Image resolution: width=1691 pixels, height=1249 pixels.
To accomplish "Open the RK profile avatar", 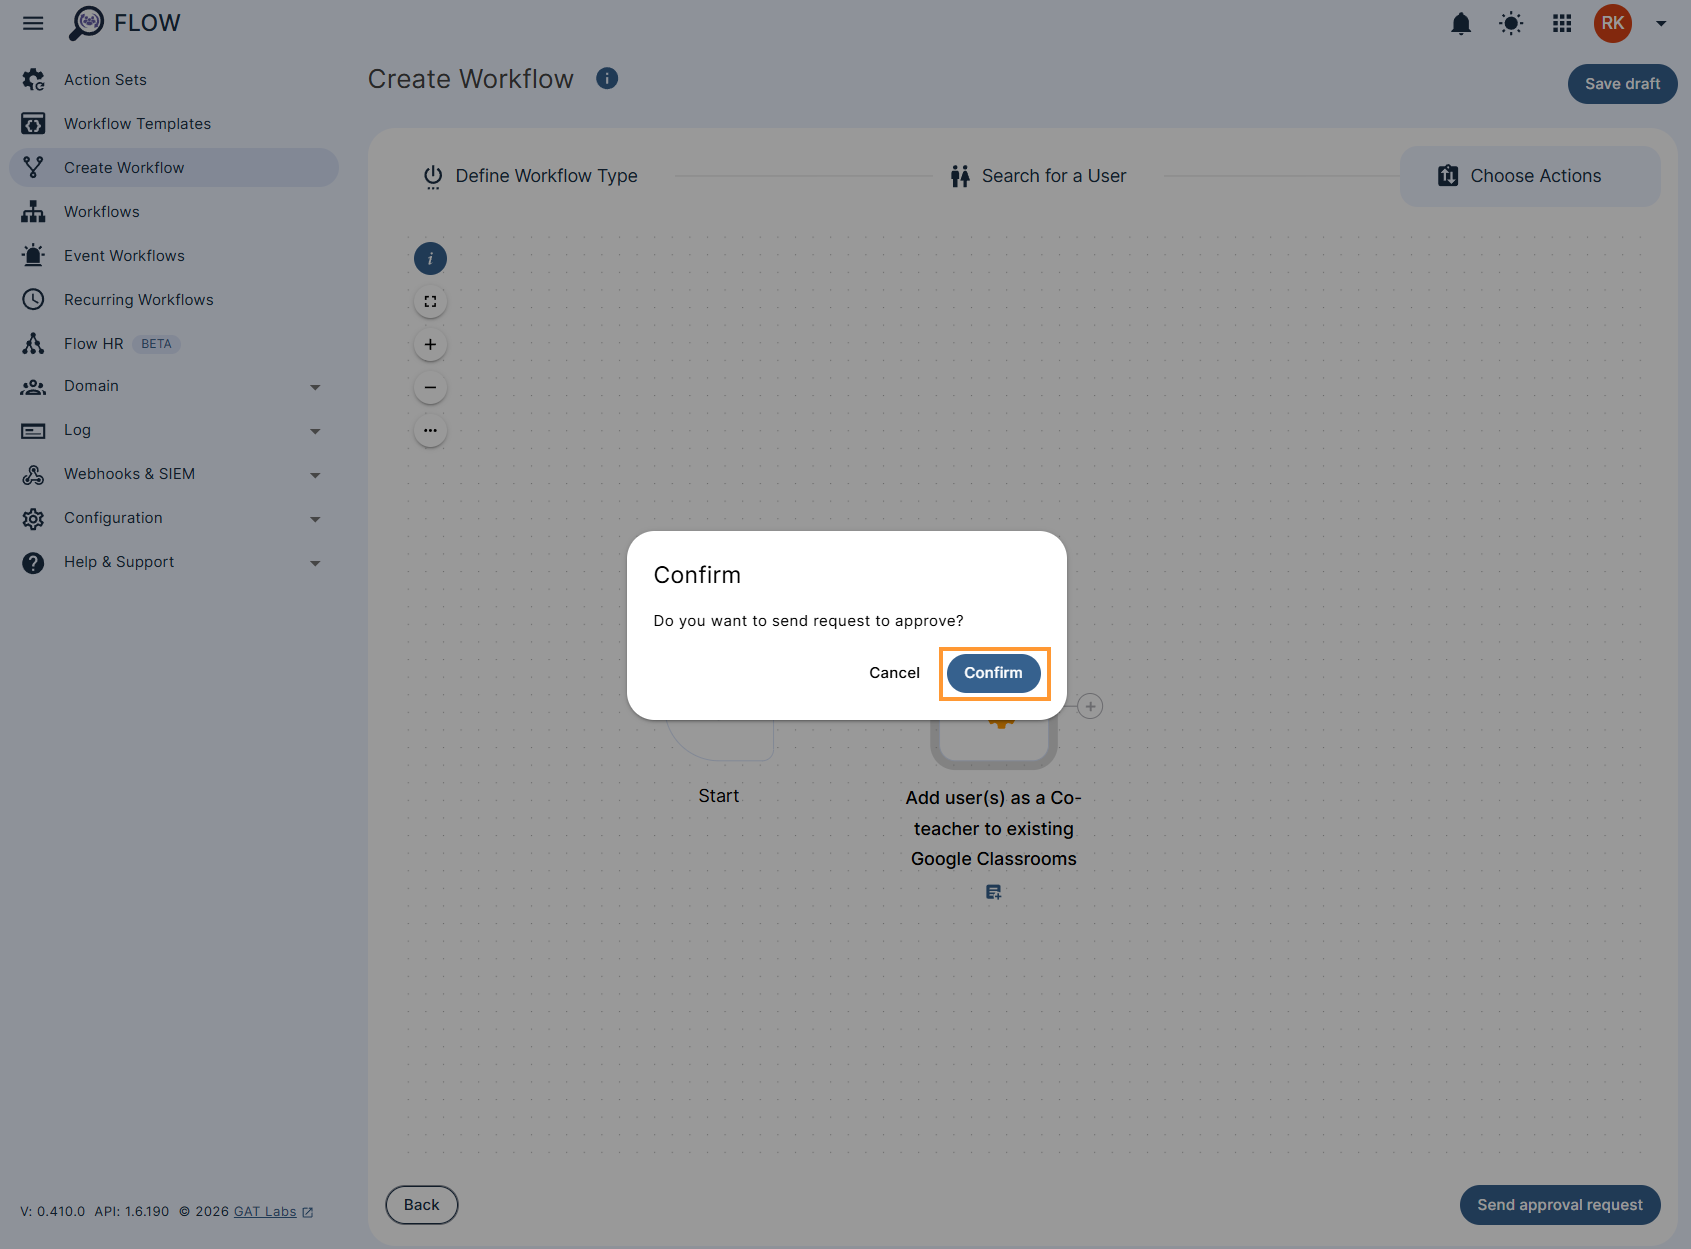I will pyautogui.click(x=1612, y=23).
